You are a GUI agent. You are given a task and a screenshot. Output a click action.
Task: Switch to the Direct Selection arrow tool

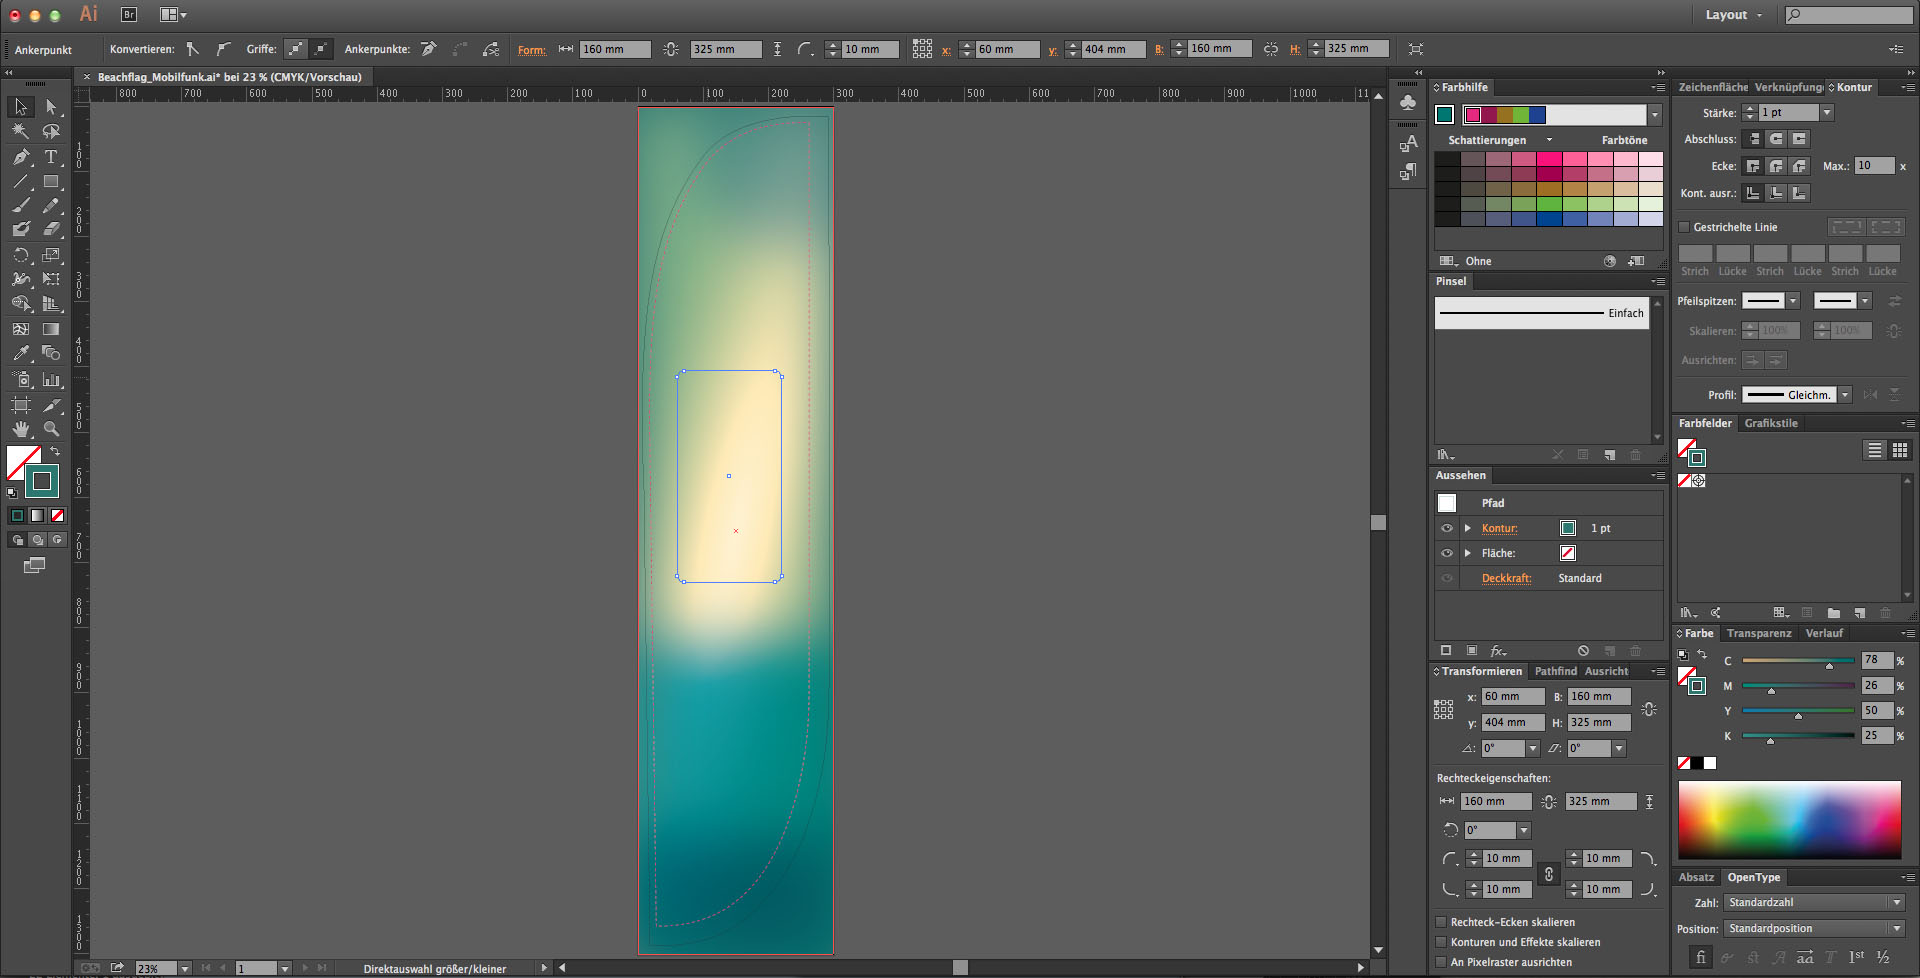51,107
